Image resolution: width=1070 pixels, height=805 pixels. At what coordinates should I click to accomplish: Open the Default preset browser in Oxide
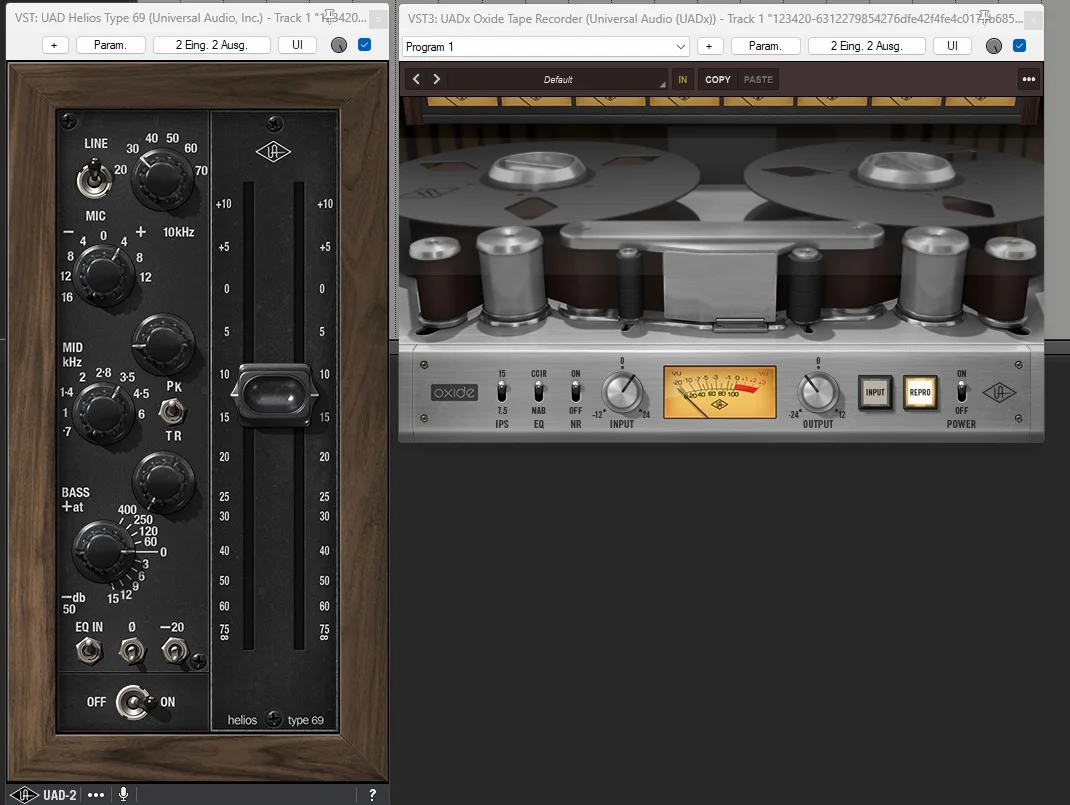click(x=558, y=79)
